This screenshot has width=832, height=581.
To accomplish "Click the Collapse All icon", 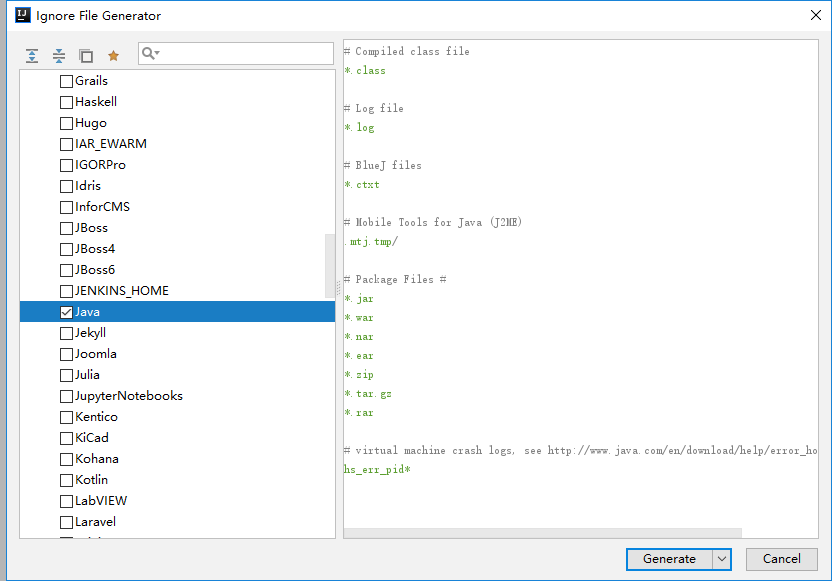I will coord(59,55).
